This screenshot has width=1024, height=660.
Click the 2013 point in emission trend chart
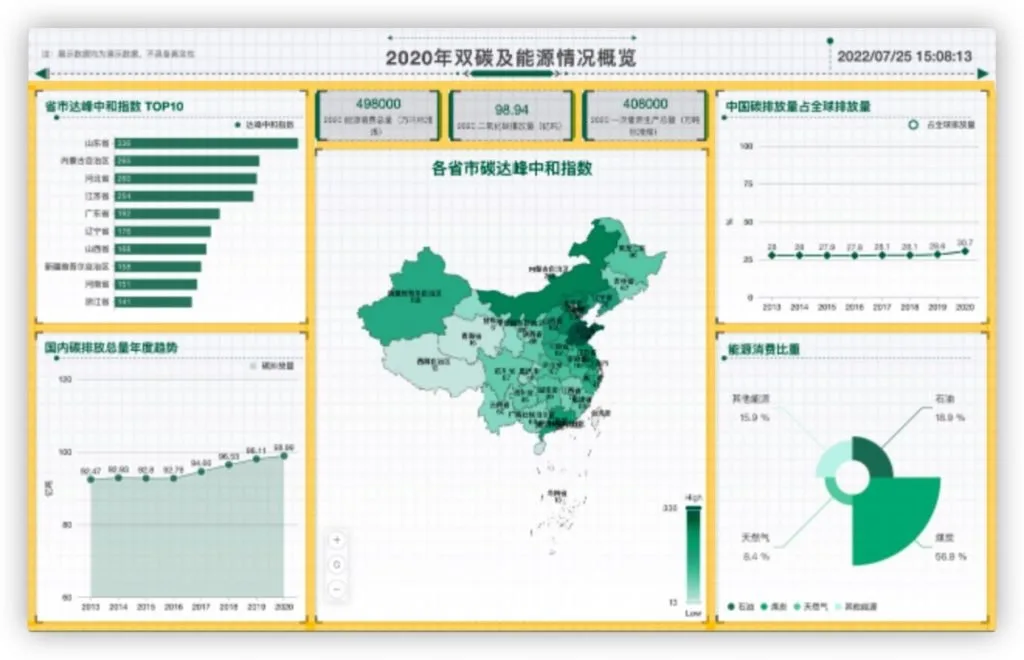pos(91,479)
